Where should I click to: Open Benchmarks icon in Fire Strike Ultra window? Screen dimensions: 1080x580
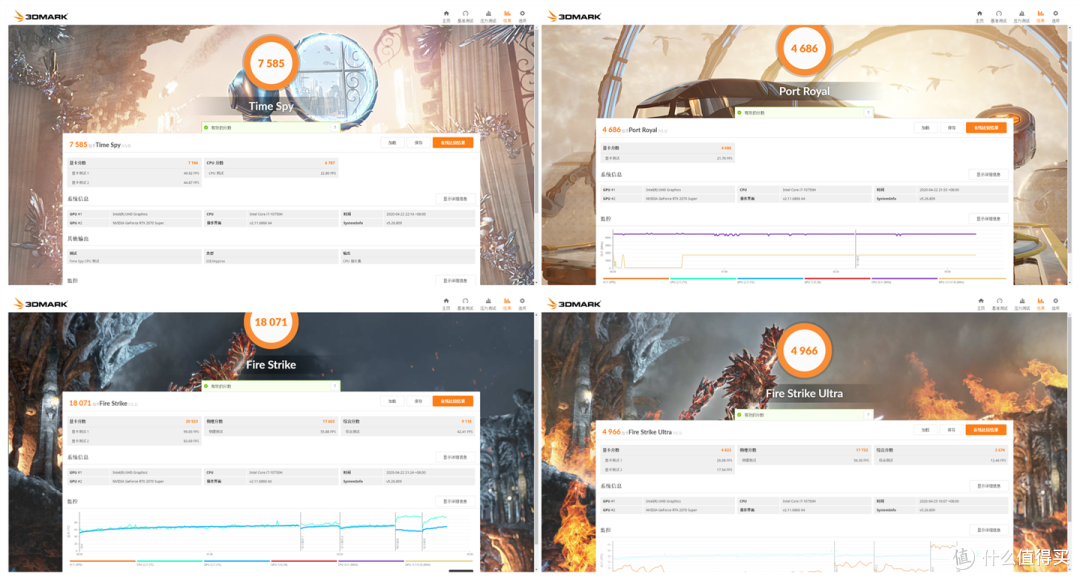[x=999, y=302]
